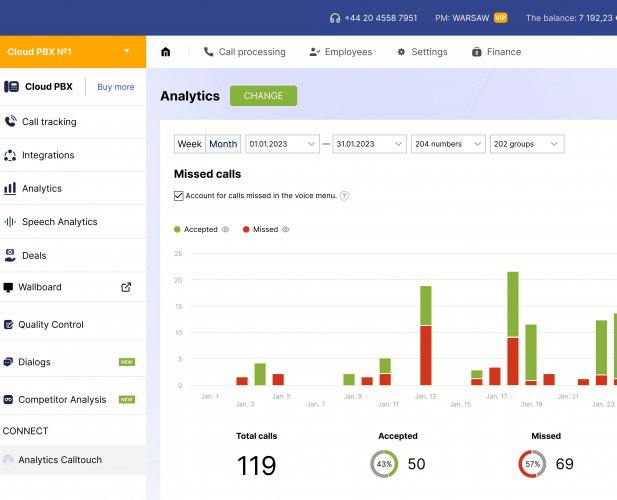
Task: Click the home icon in top navigation
Action: pyautogui.click(x=166, y=52)
